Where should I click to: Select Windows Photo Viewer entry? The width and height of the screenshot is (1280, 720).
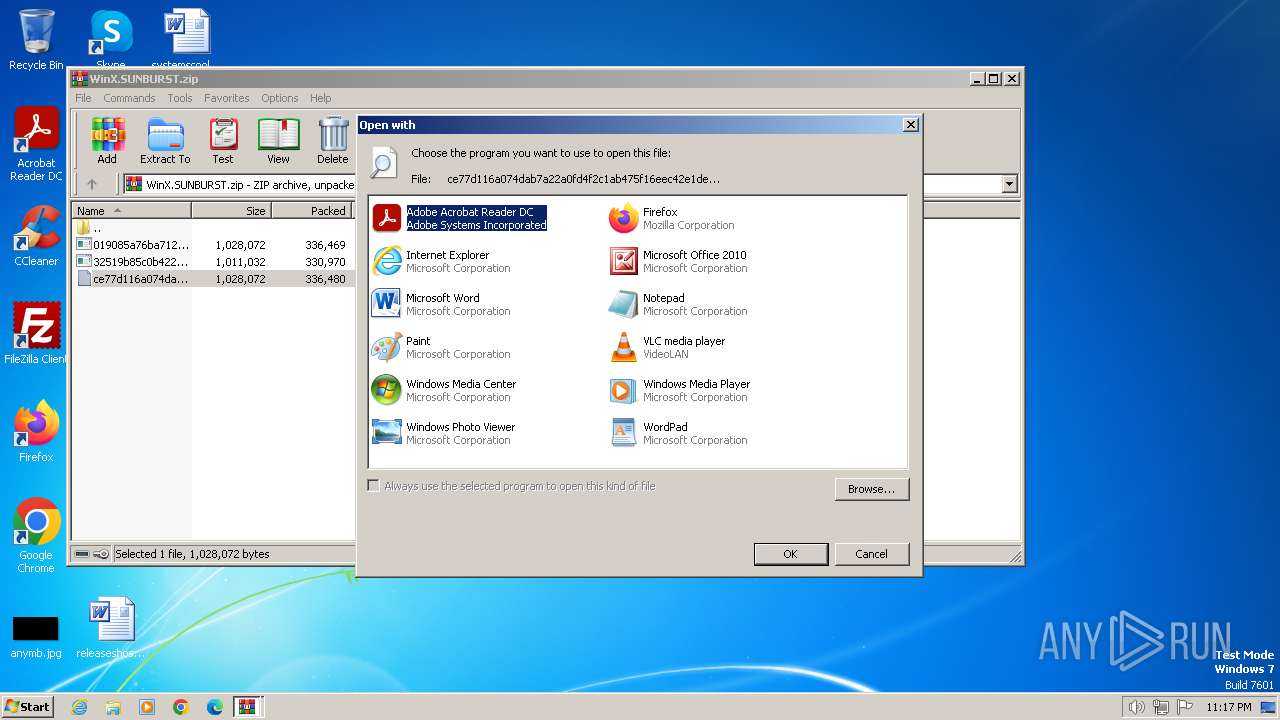[444, 433]
